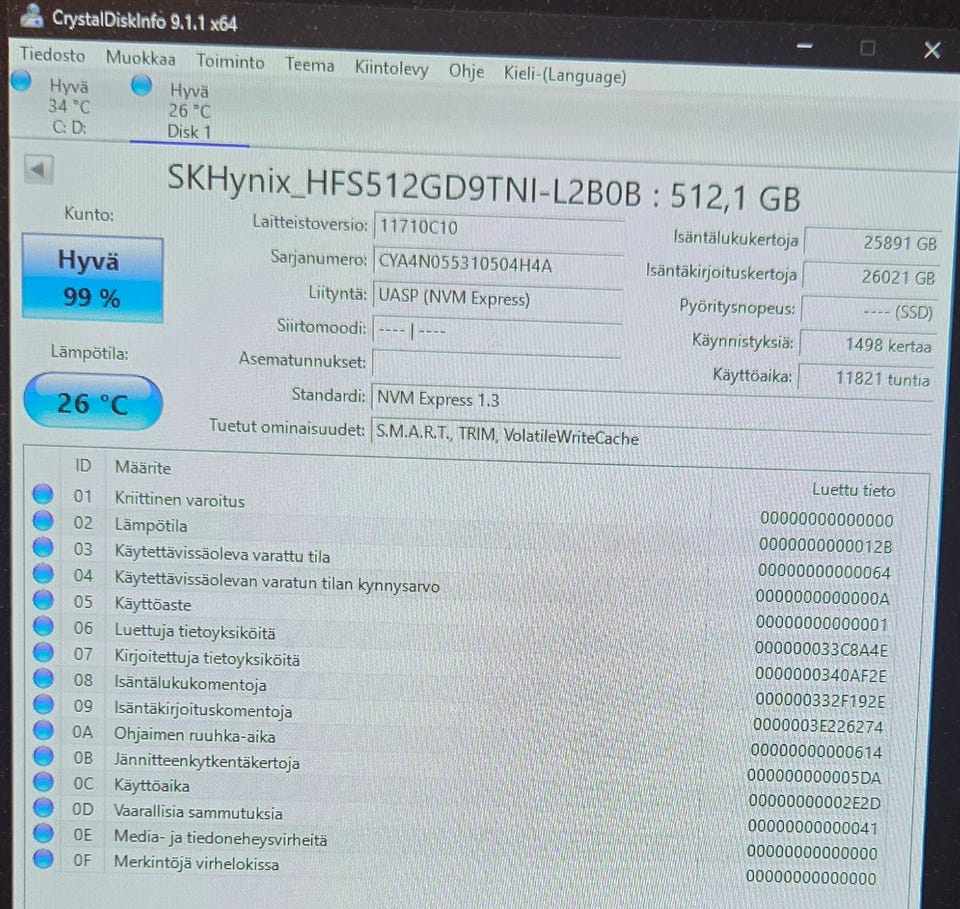
Task: Click the blue status orb for Disk 1
Action: coord(141,85)
